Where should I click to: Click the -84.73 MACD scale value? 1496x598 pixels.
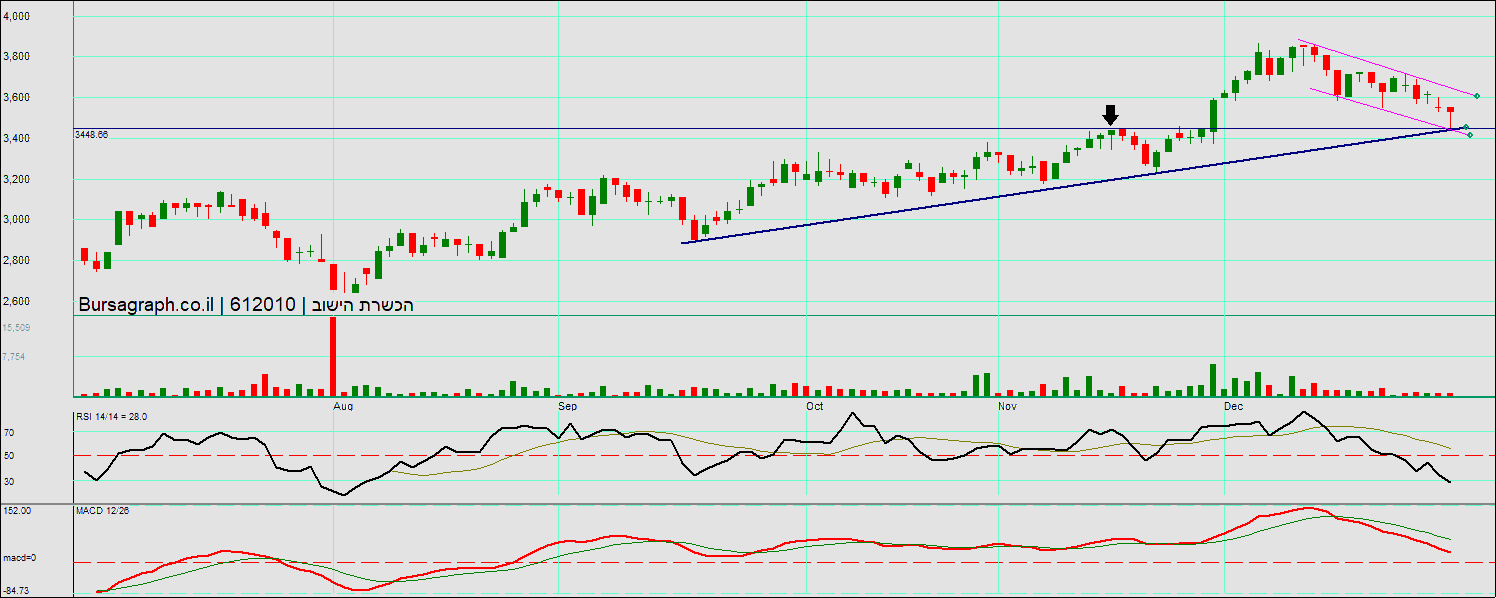tap(16, 591)
